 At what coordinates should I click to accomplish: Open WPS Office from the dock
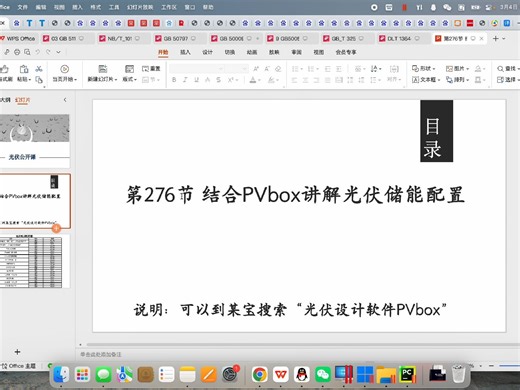click(281, 374)
